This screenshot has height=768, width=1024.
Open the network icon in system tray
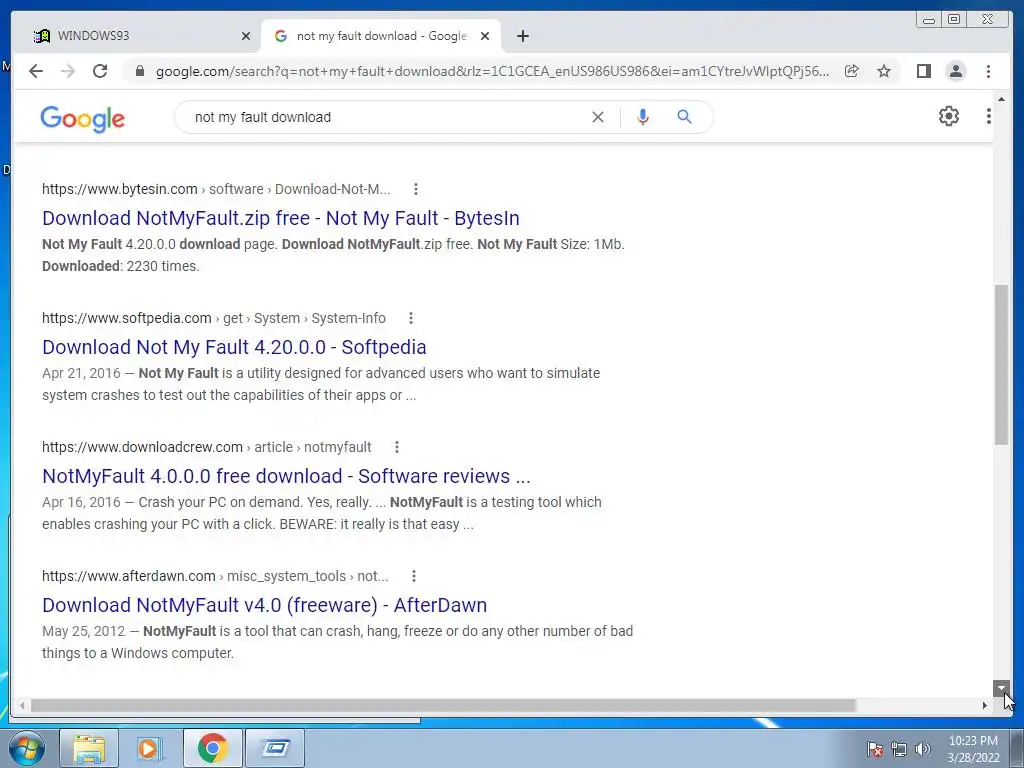tap(899, 749)
